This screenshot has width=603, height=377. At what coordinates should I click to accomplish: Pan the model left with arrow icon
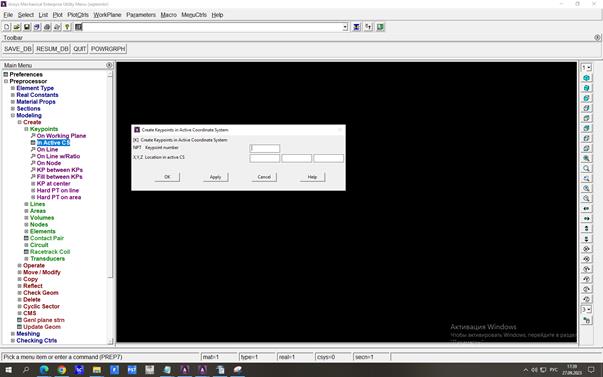586,208
